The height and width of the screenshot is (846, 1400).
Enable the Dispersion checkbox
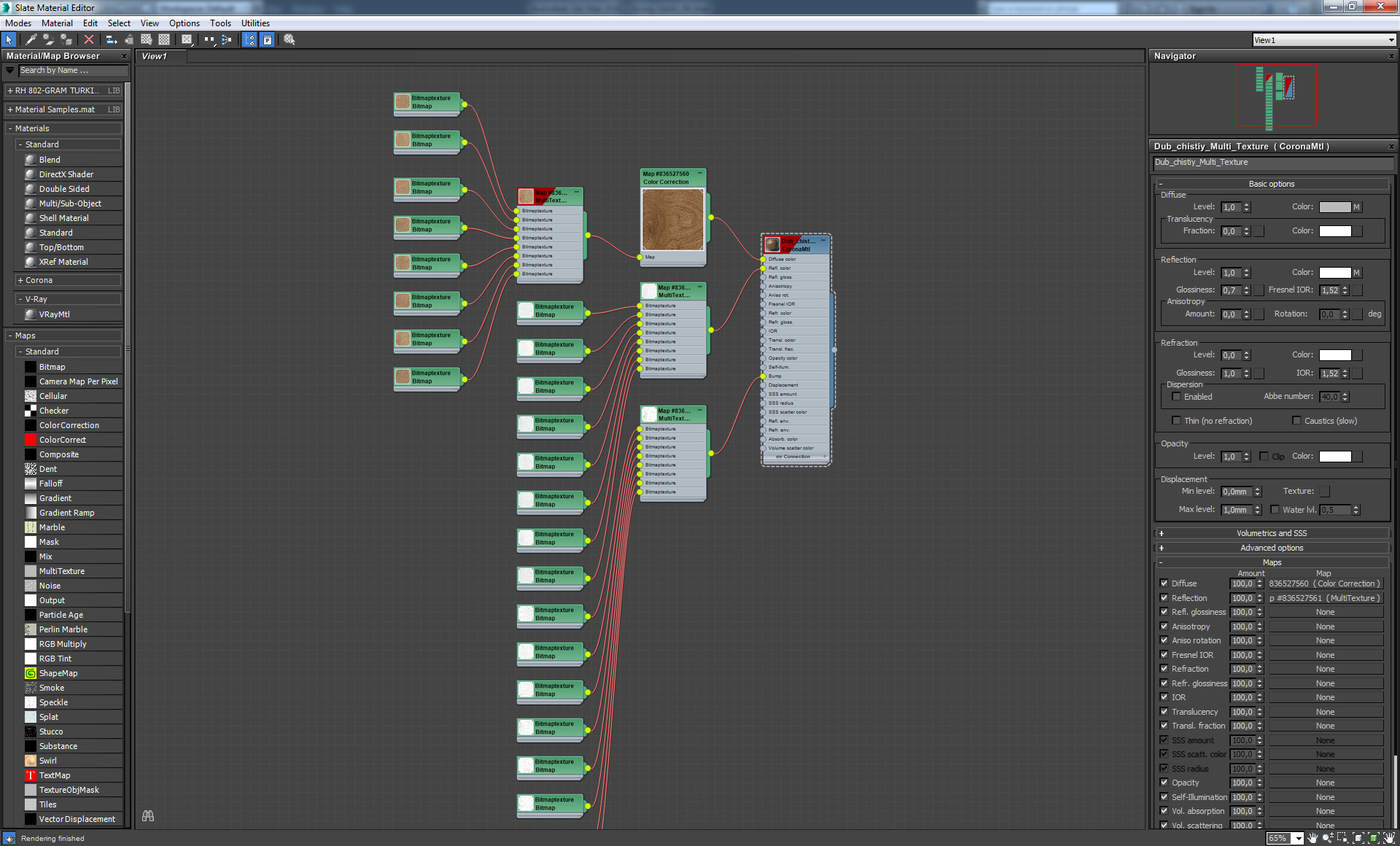click(1177, 397)
